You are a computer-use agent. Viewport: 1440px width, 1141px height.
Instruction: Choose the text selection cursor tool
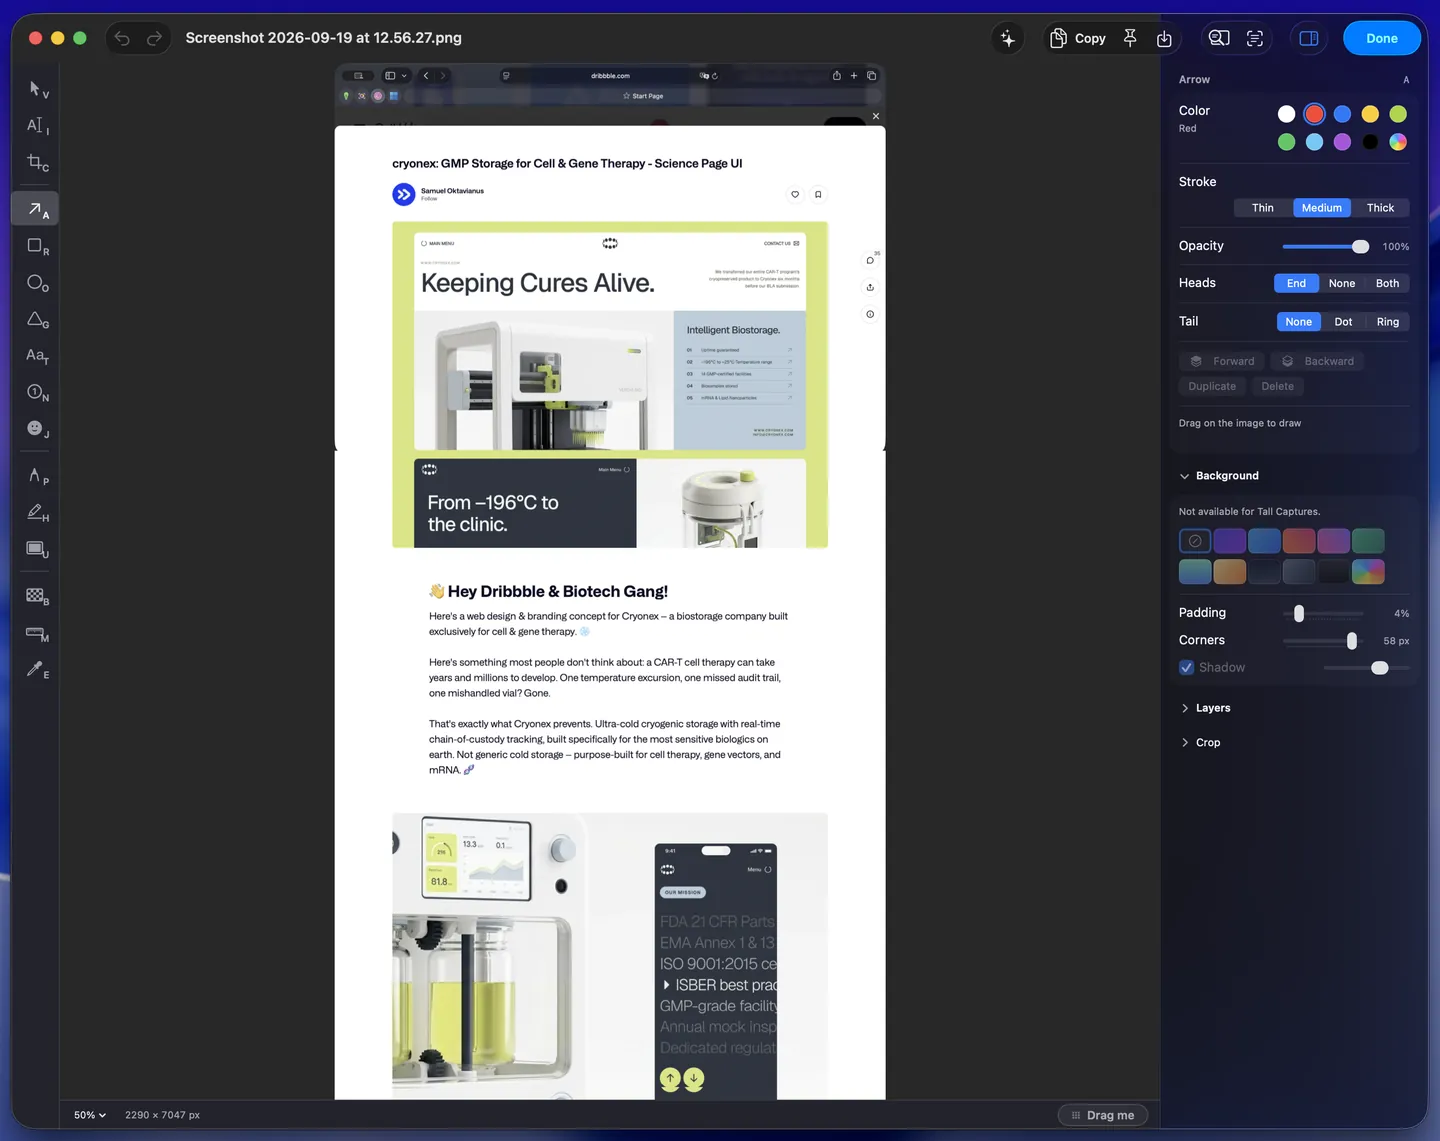click(x=37, y=126)
